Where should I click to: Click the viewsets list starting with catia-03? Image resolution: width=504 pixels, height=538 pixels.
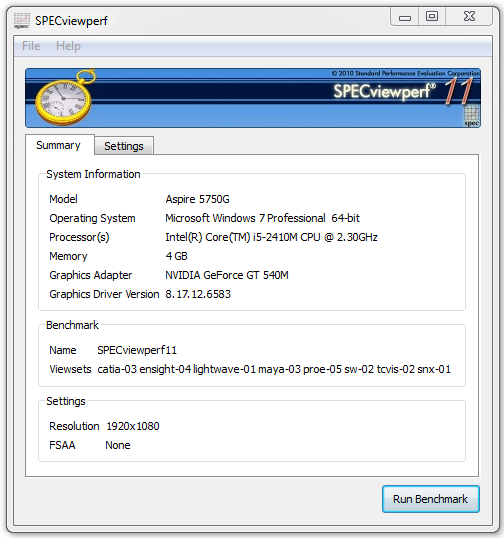274,369
